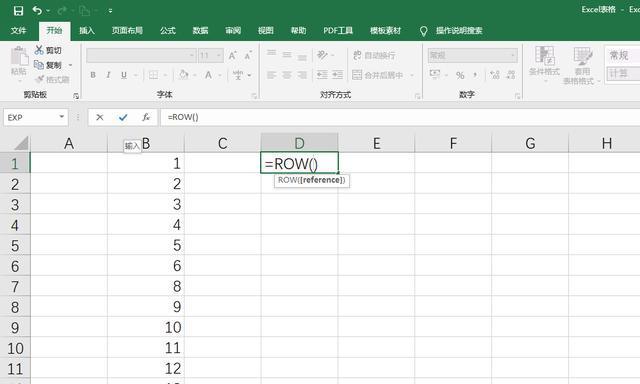This screenshot has width=640, height=384.
Task: Click the Save icon in quick access toolbar
Action: [18, 11]
